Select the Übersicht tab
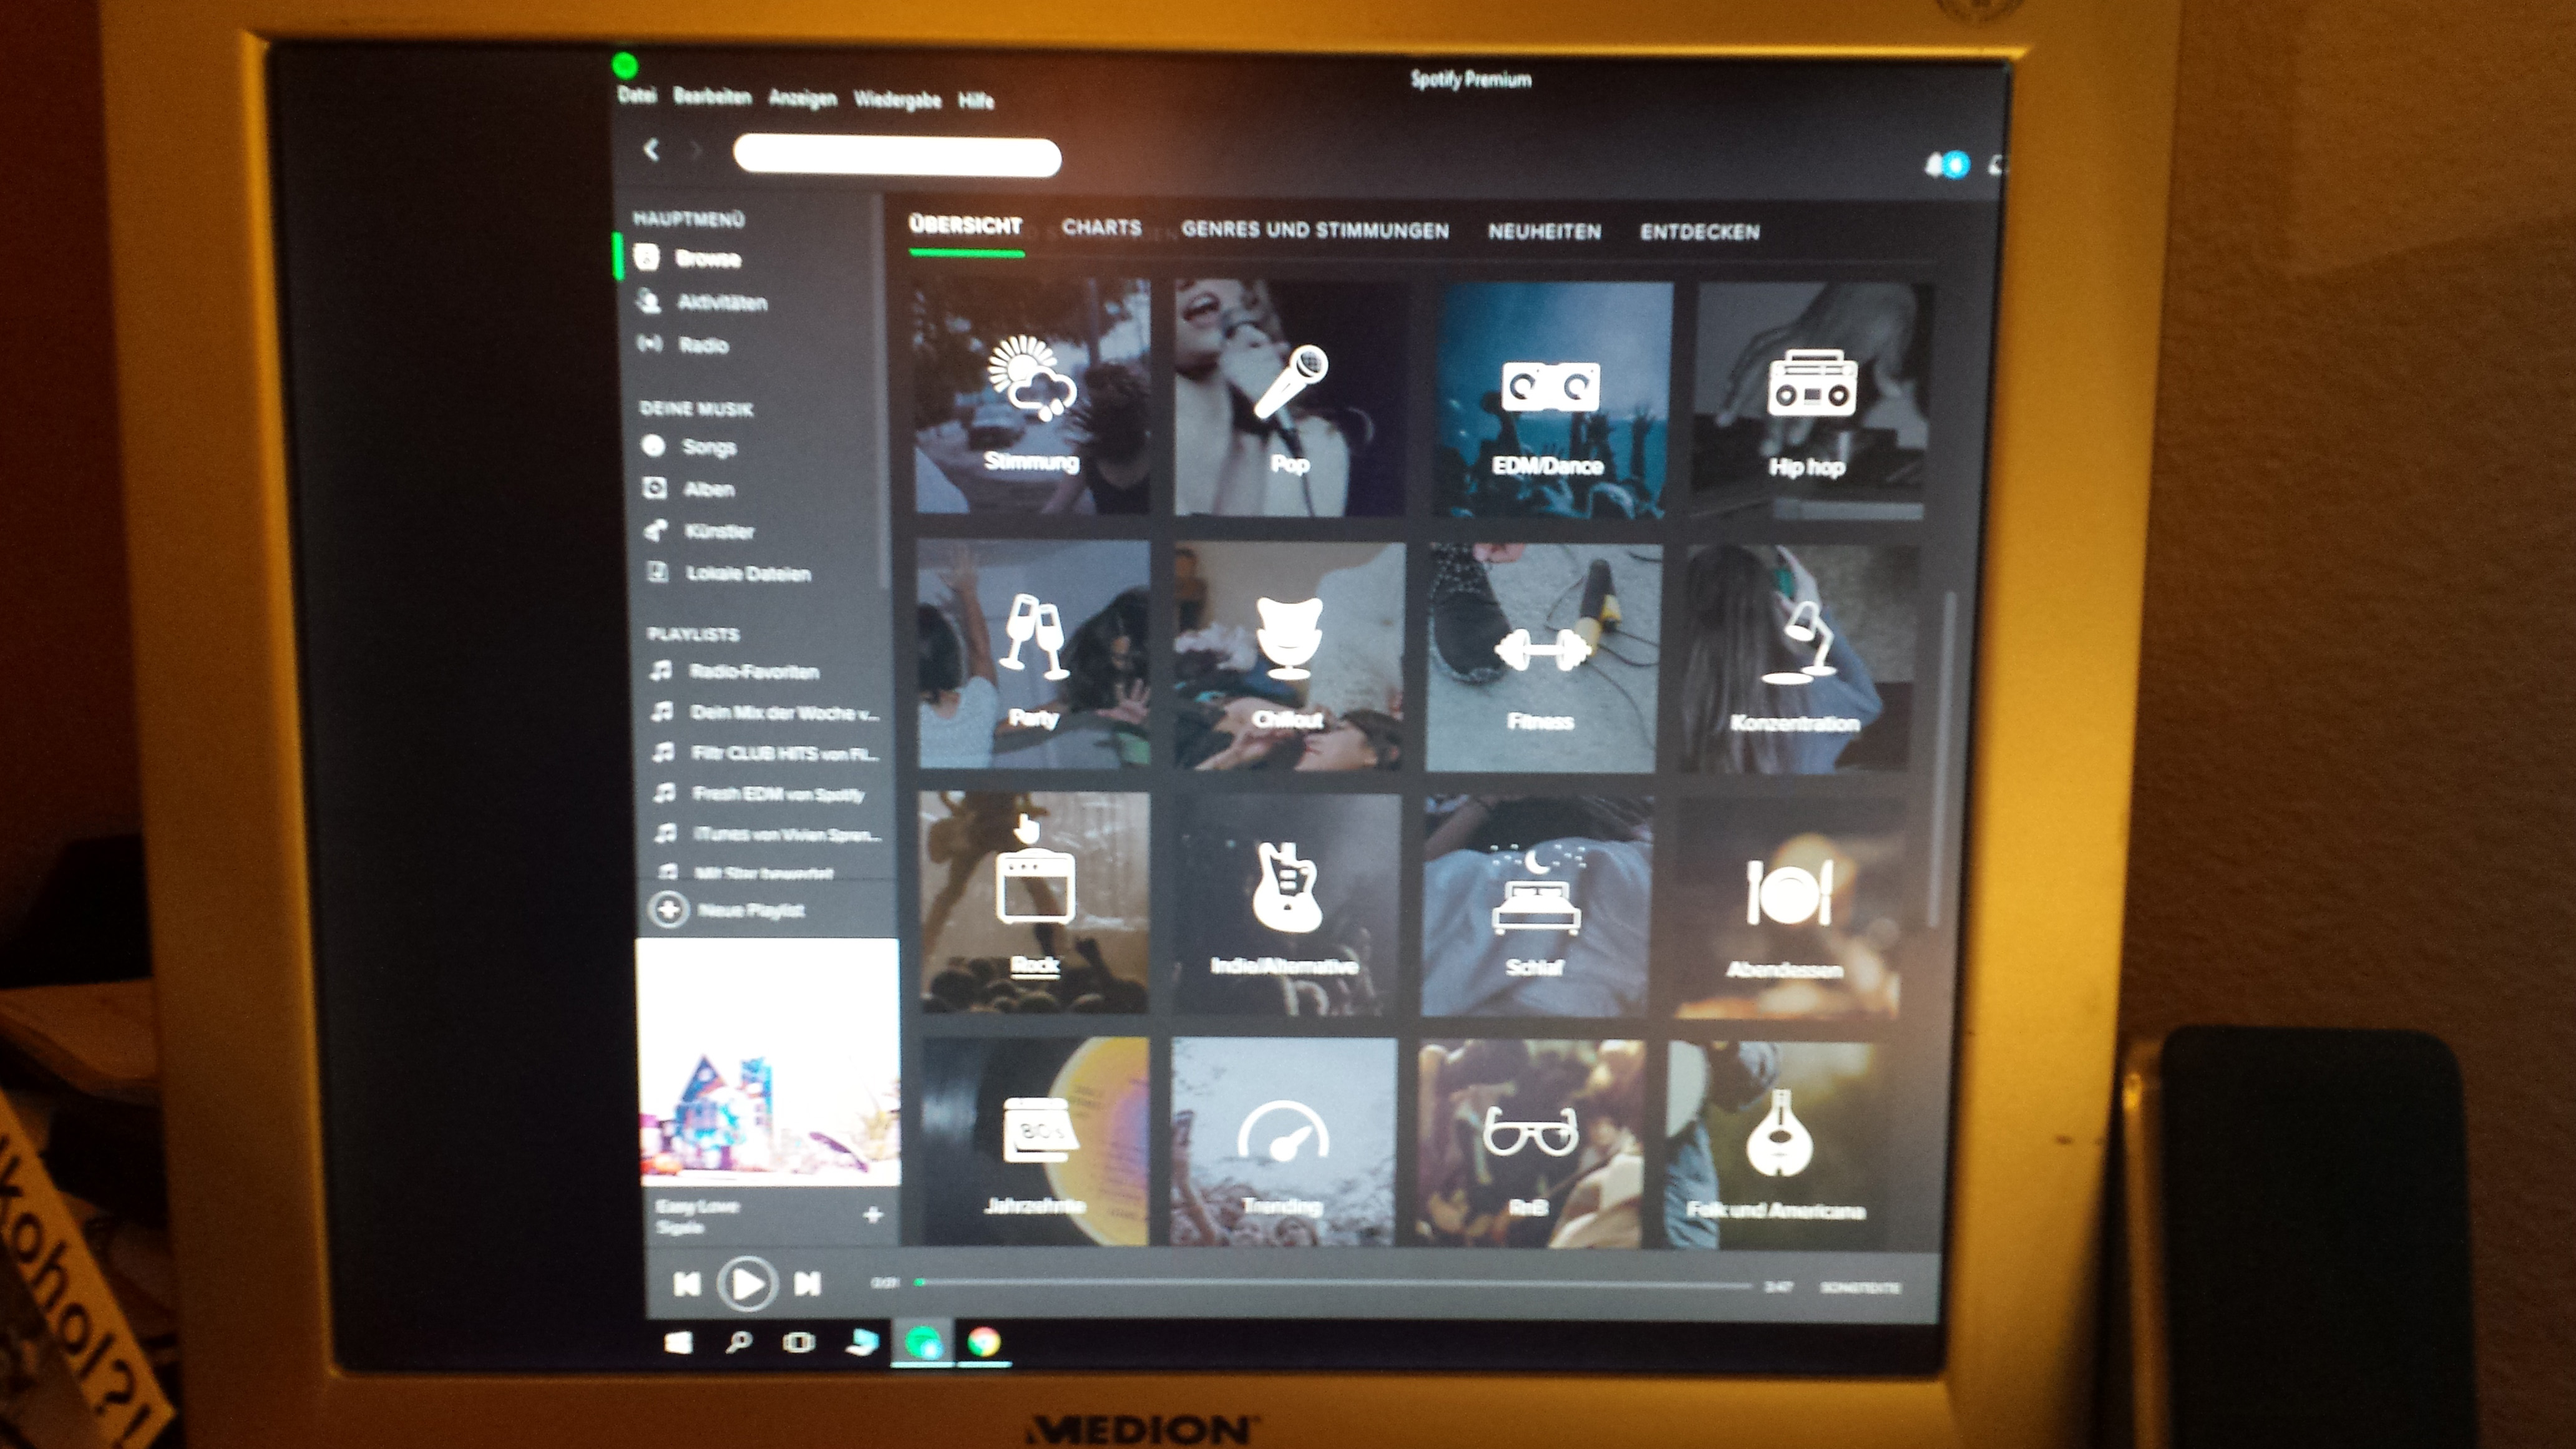This screenshot has height=1449, width=2576. (x=966, y=226)
